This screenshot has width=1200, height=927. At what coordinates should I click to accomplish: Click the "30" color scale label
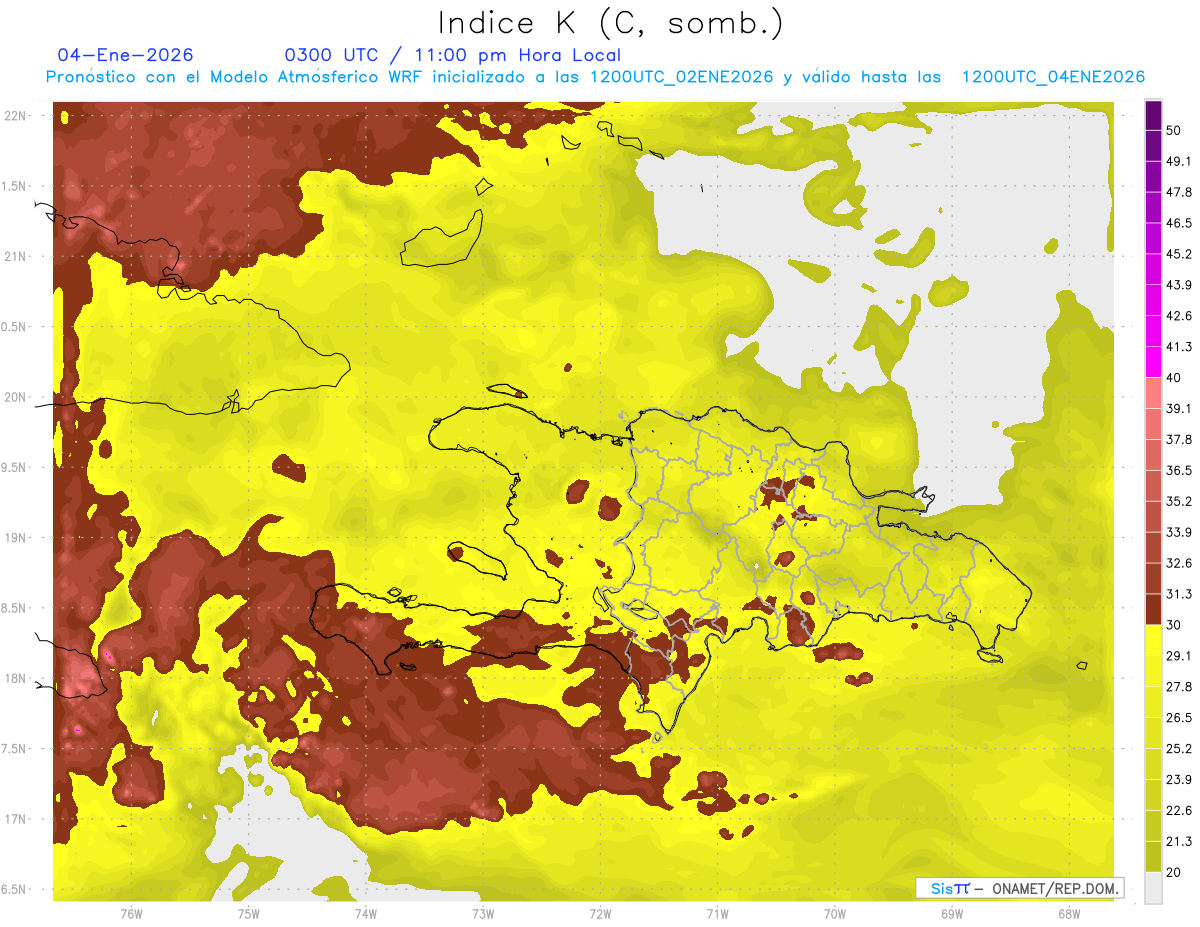pos(1175,625)
